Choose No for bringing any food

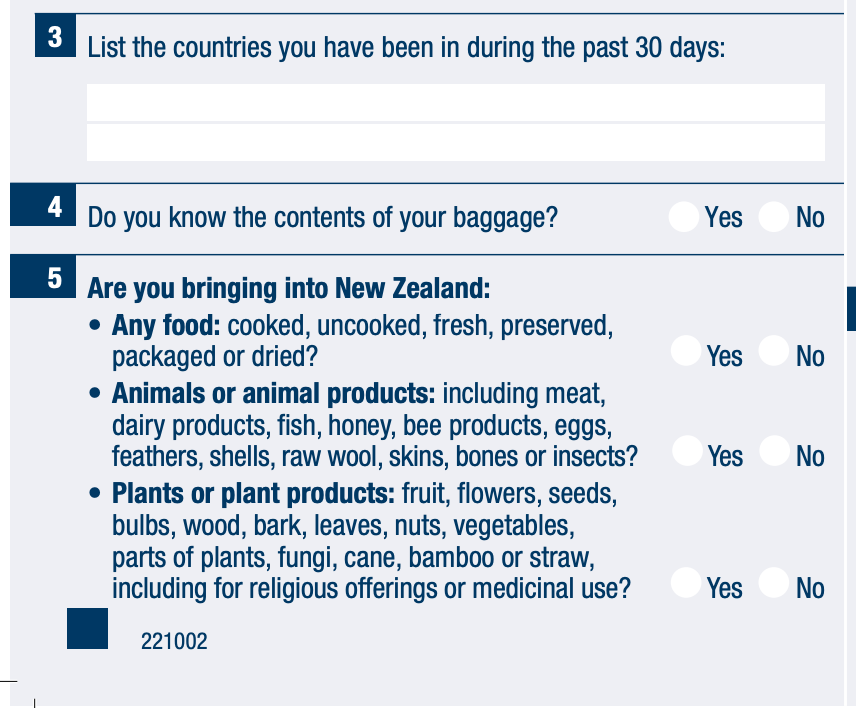pos(774,350)
